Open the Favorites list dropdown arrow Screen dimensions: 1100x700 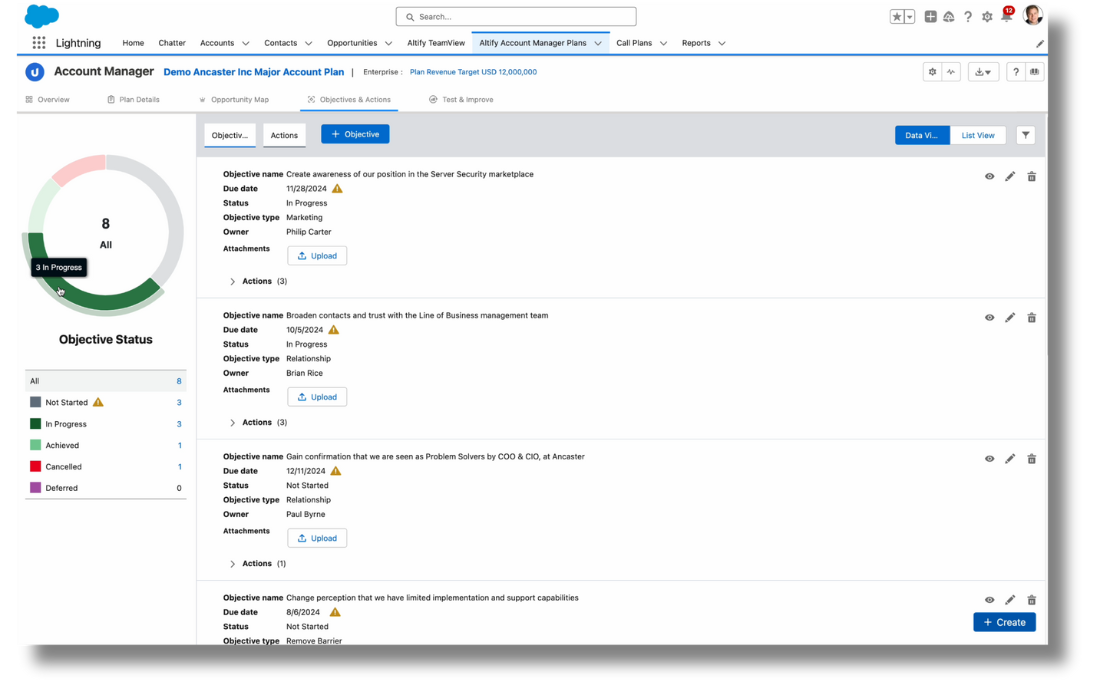coord(910,17)
